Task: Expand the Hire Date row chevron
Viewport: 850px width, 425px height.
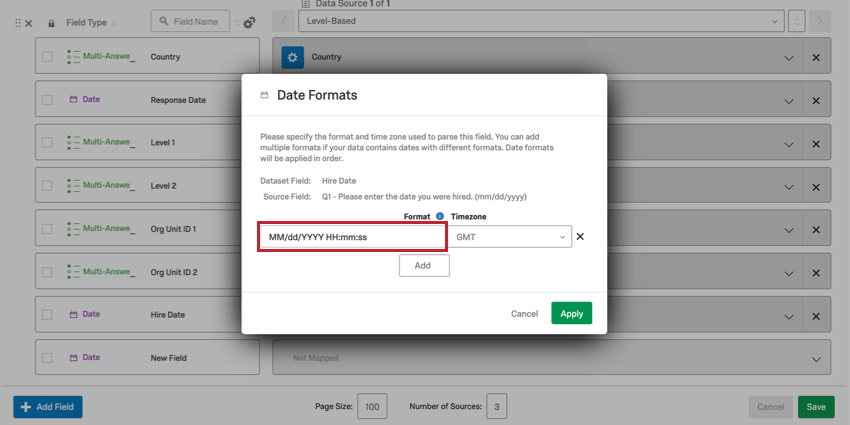Action: 789,317
